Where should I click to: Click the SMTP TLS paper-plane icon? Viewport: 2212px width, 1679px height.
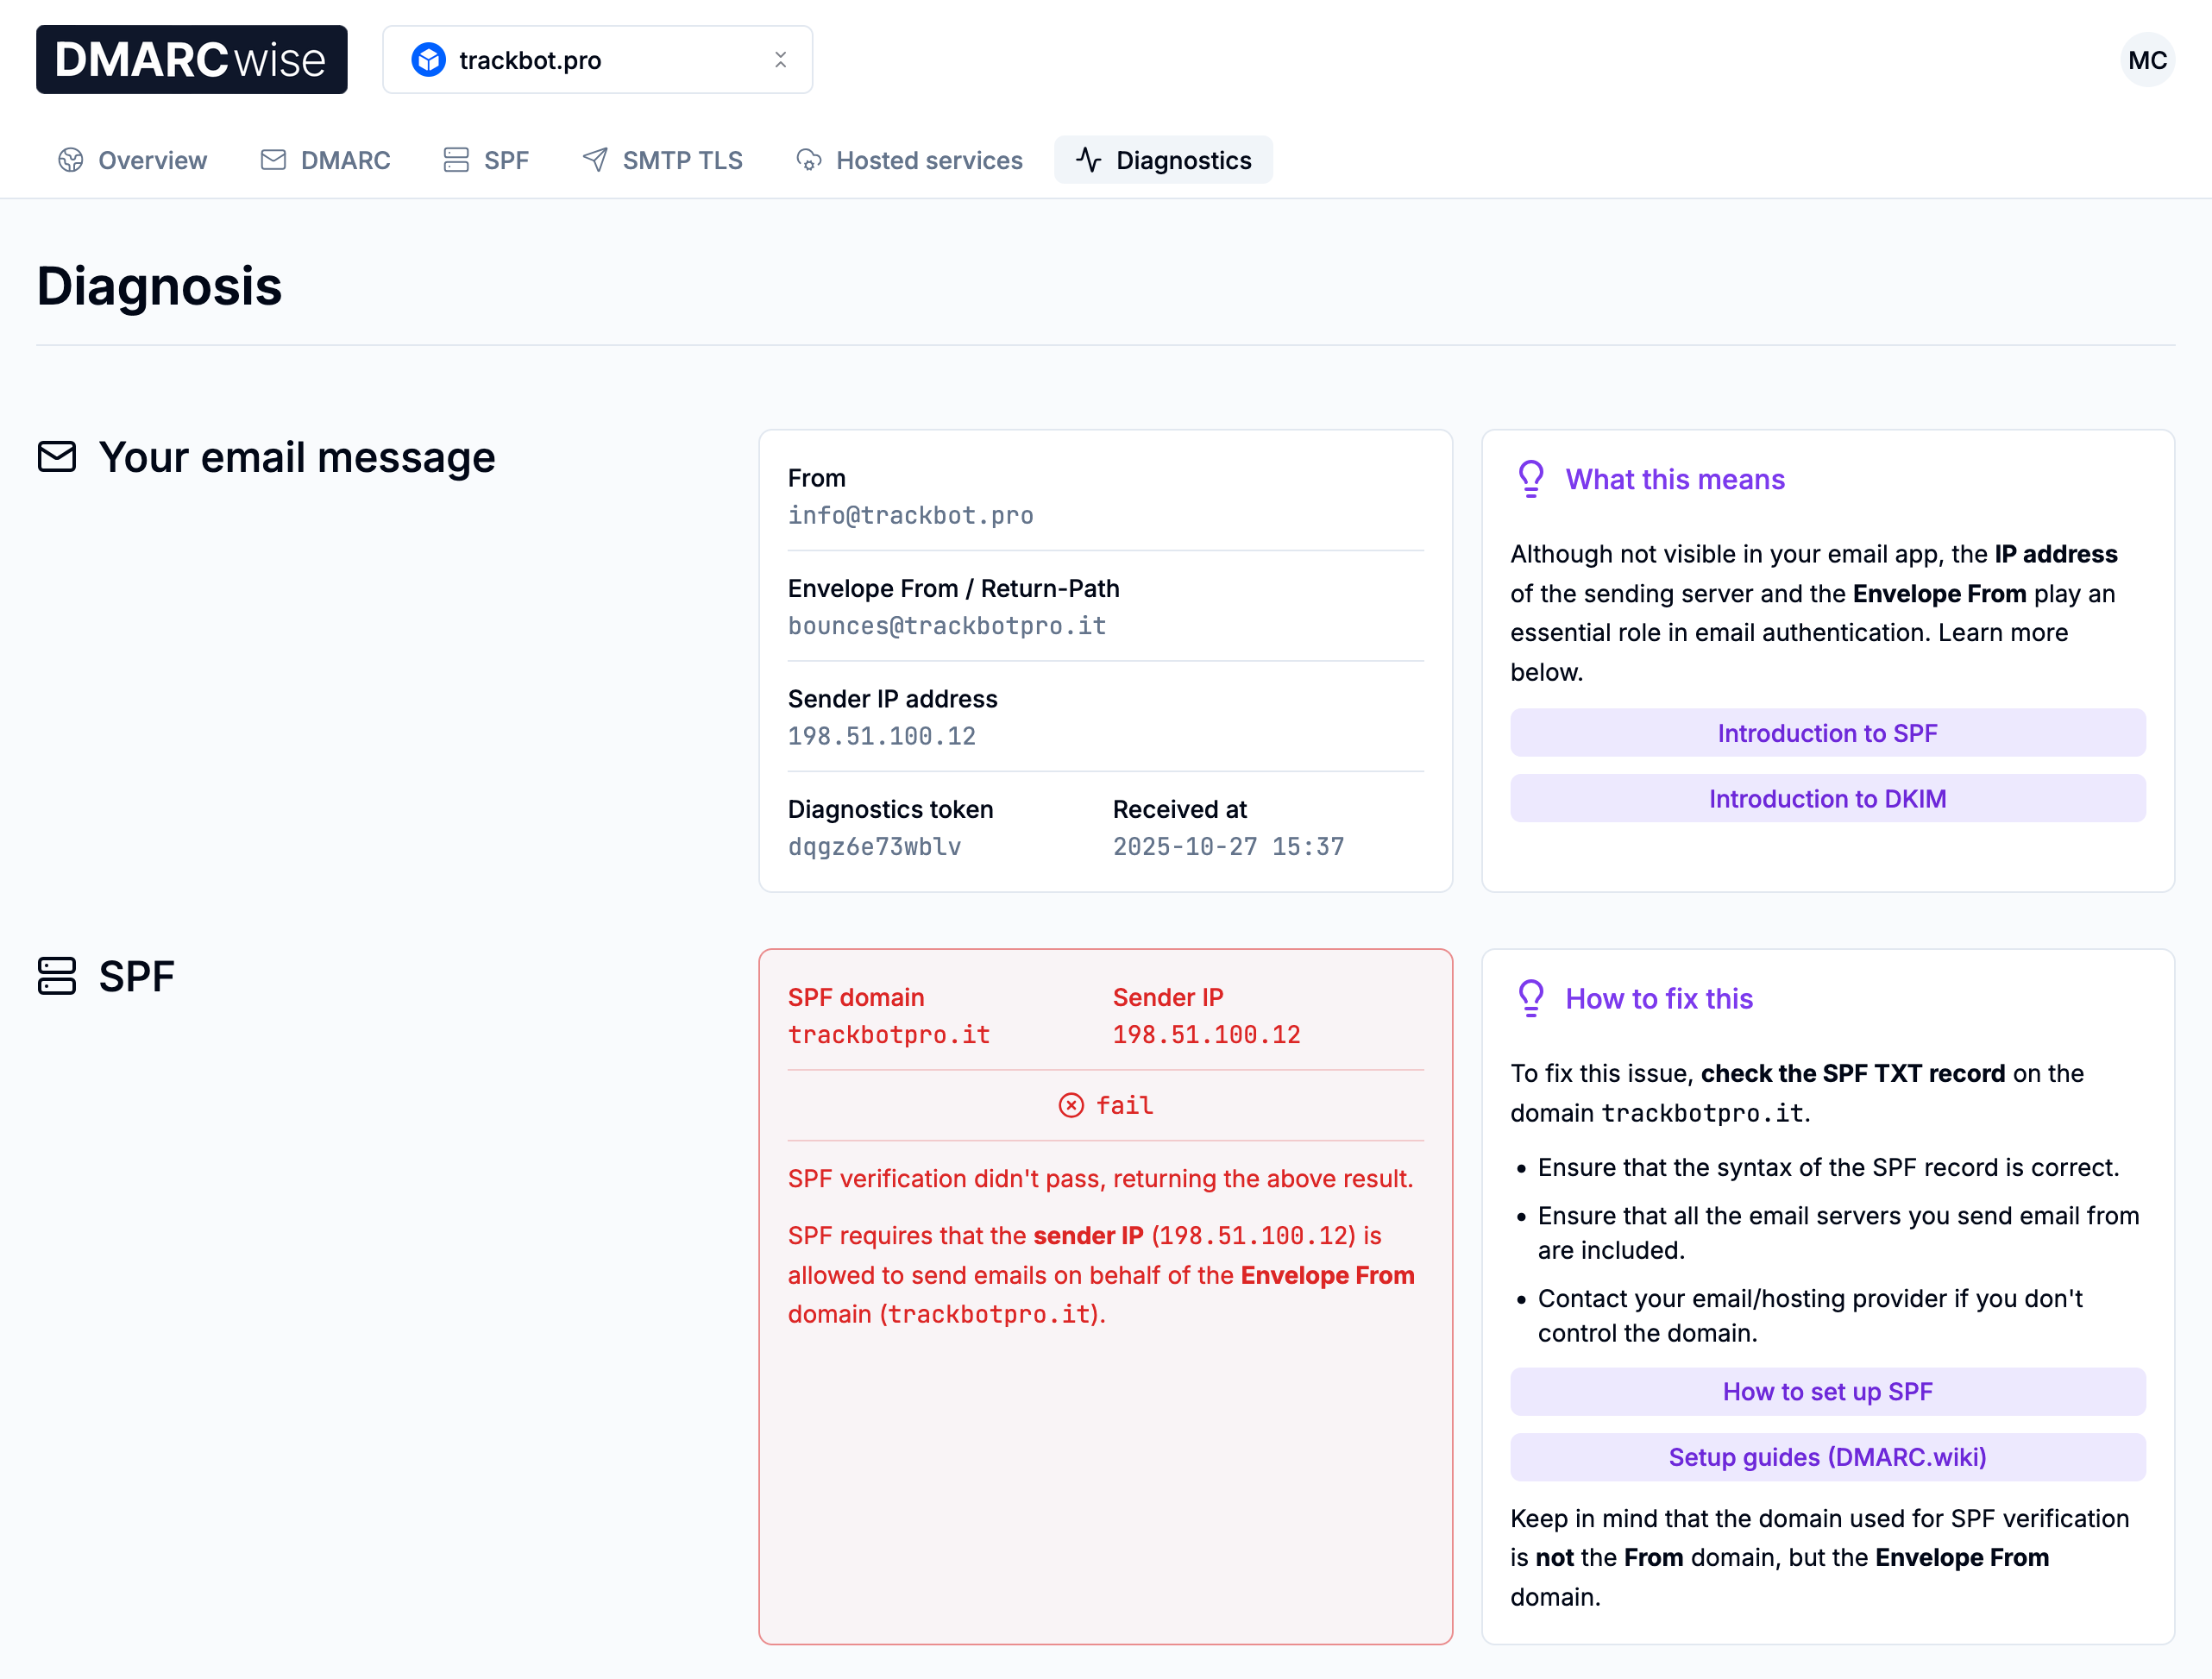pos(596,160)
